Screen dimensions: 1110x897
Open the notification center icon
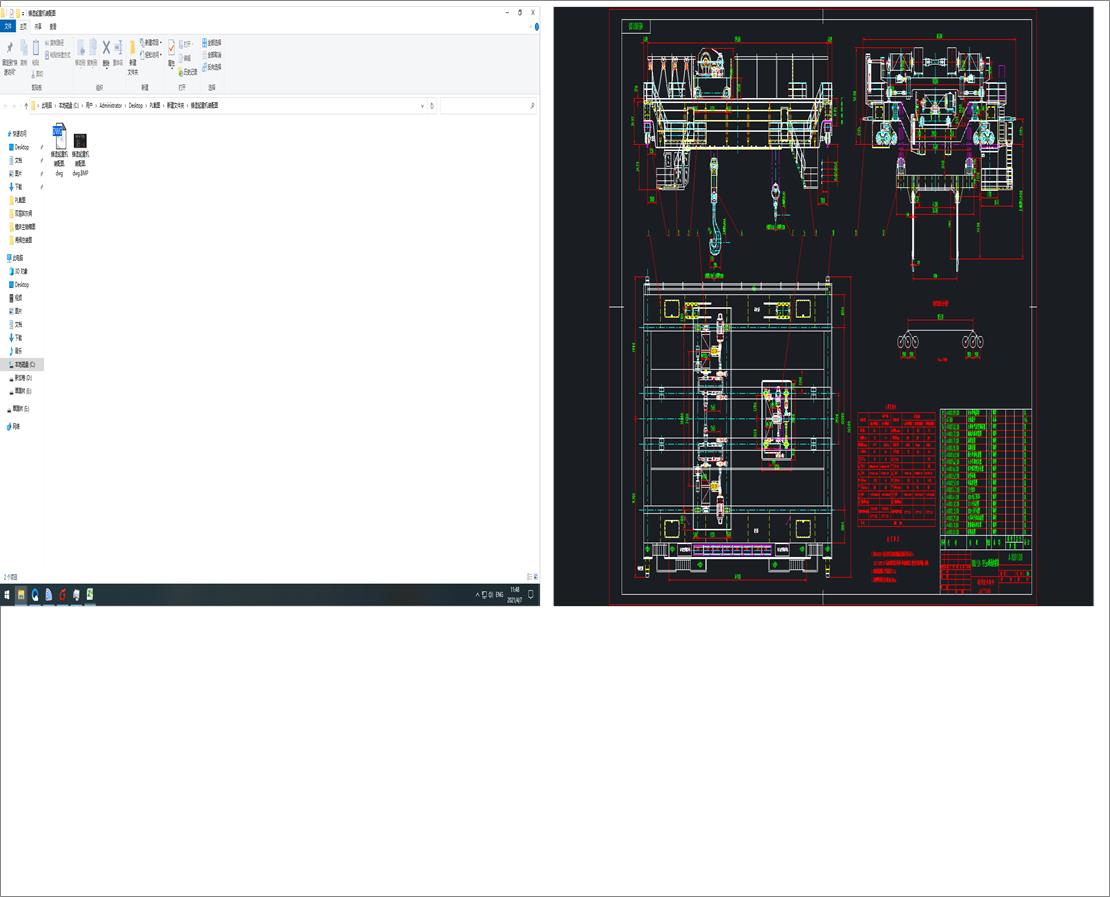tap(531, 594)
